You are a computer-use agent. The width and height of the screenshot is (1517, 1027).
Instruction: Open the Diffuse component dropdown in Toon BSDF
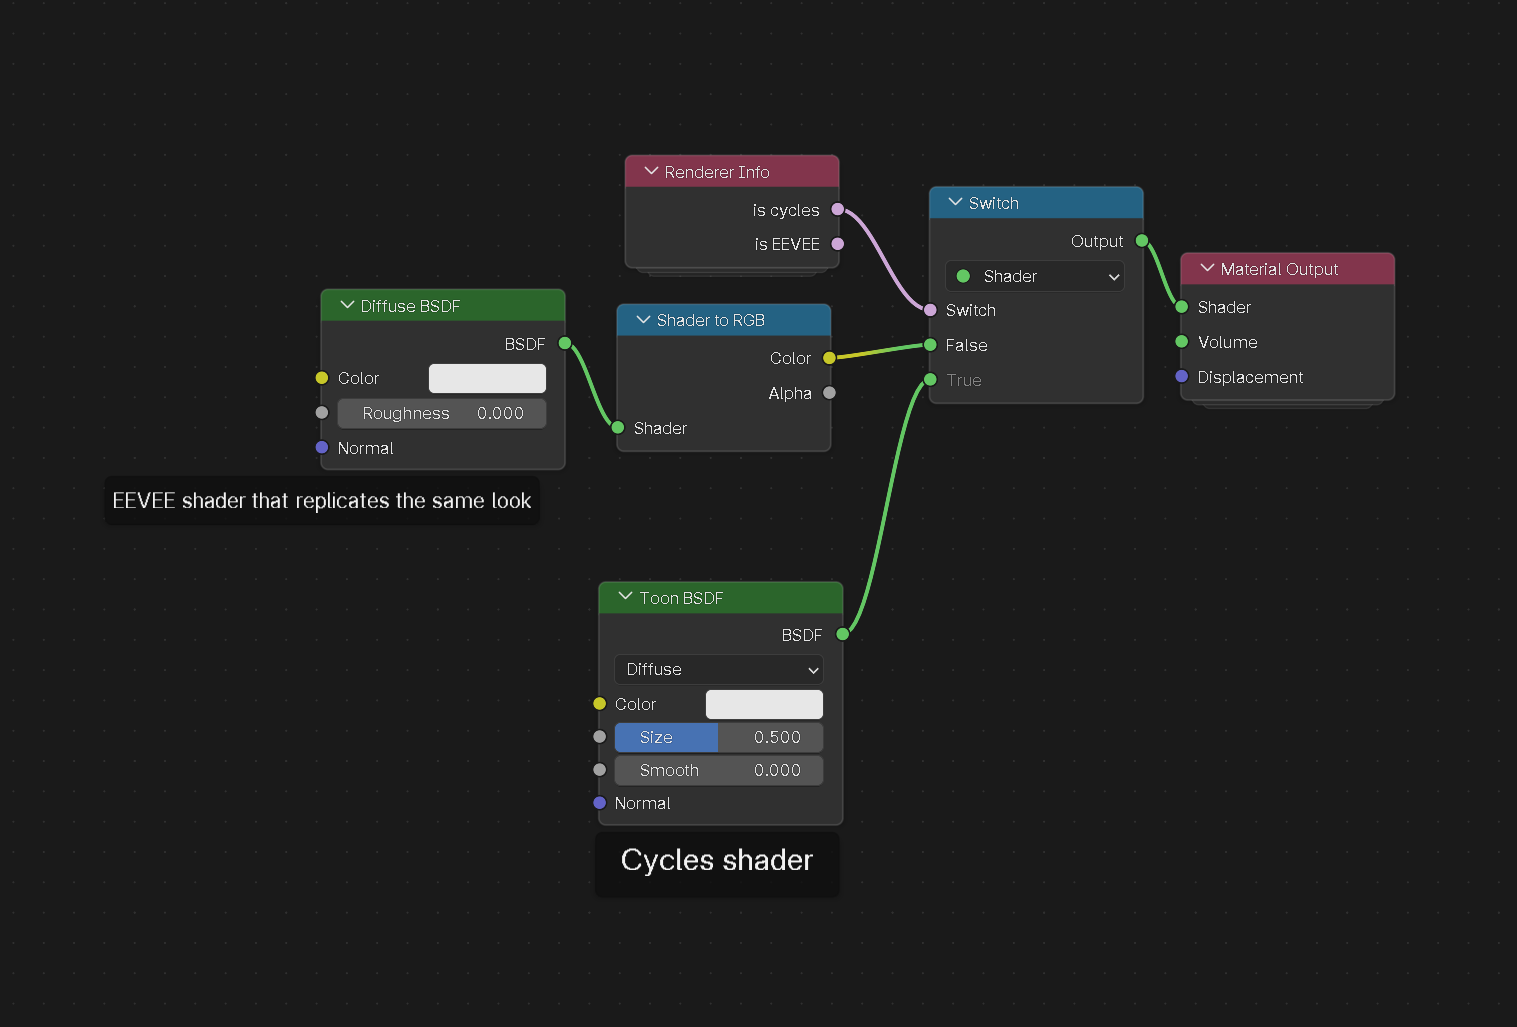coord(719,669)
